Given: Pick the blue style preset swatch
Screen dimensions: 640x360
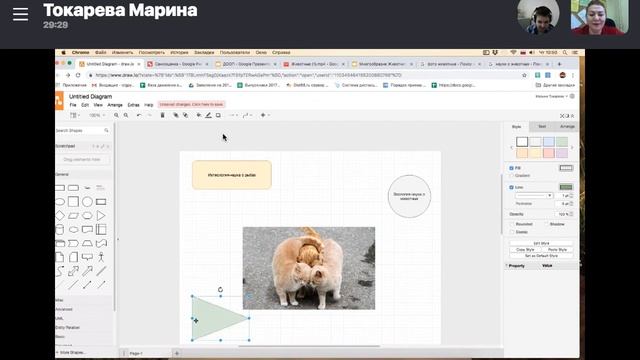Looking at the screenshot, I should [549, 142].
